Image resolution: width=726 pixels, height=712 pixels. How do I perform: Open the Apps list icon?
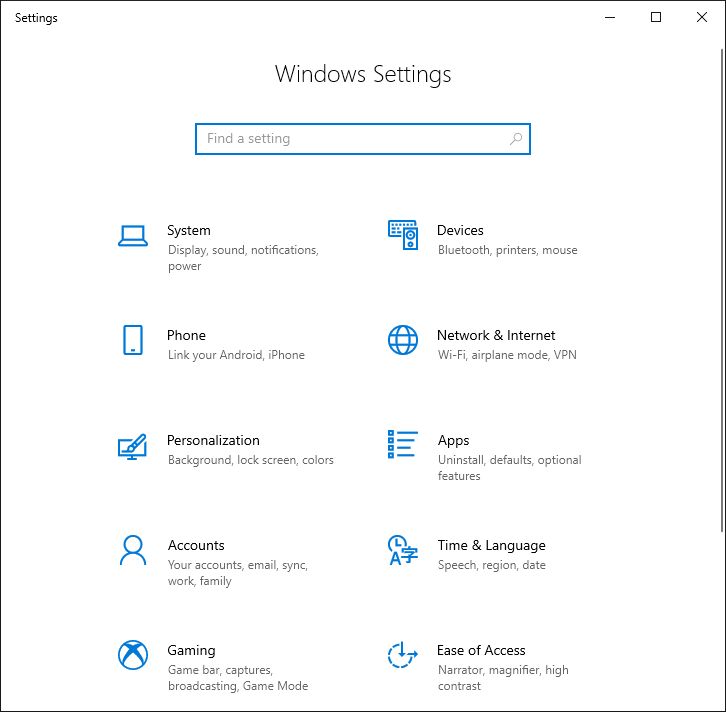403,444
